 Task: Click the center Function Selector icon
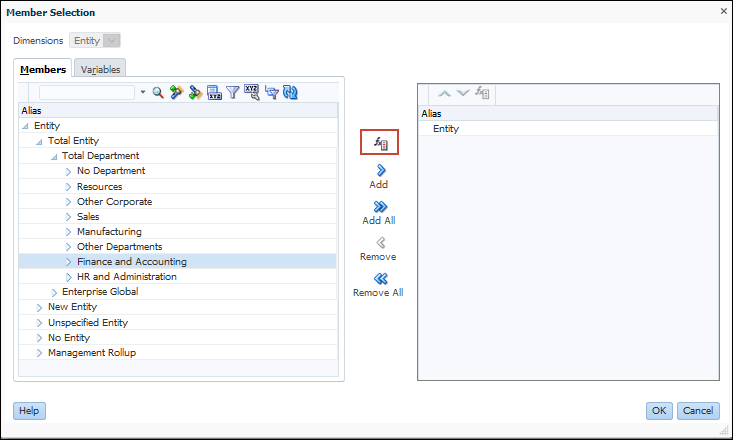point(380,143)
